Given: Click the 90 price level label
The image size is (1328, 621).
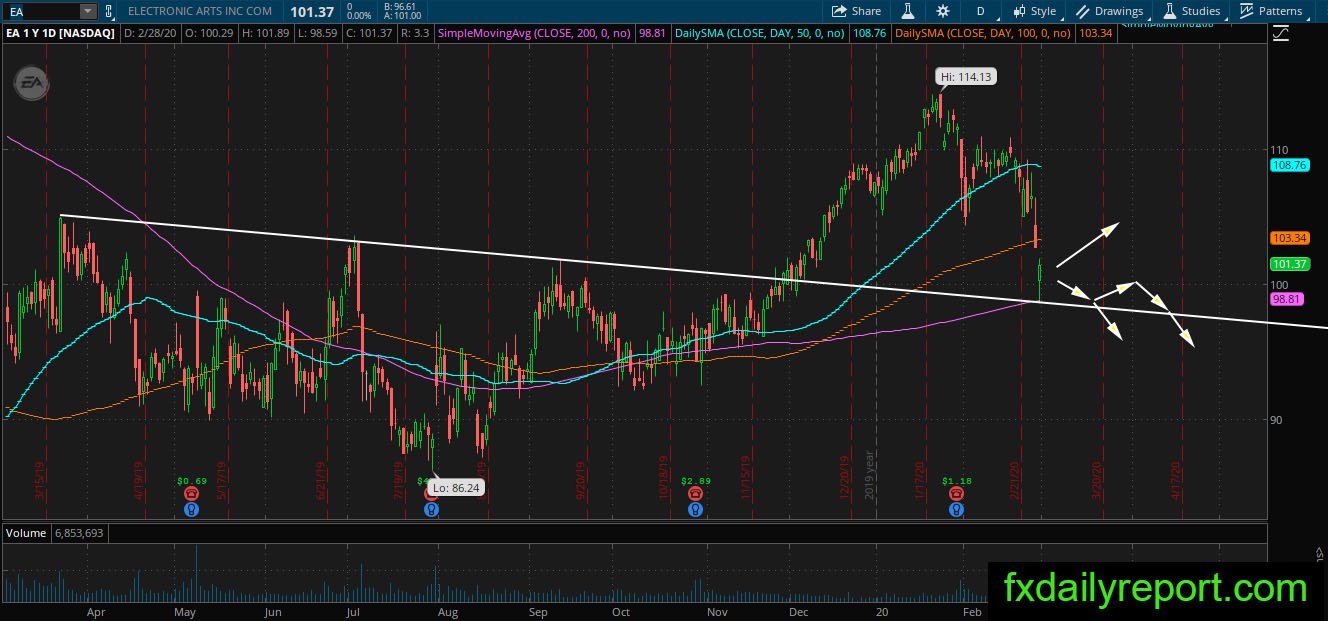Looking at the screenshot, I should 1276,420.
